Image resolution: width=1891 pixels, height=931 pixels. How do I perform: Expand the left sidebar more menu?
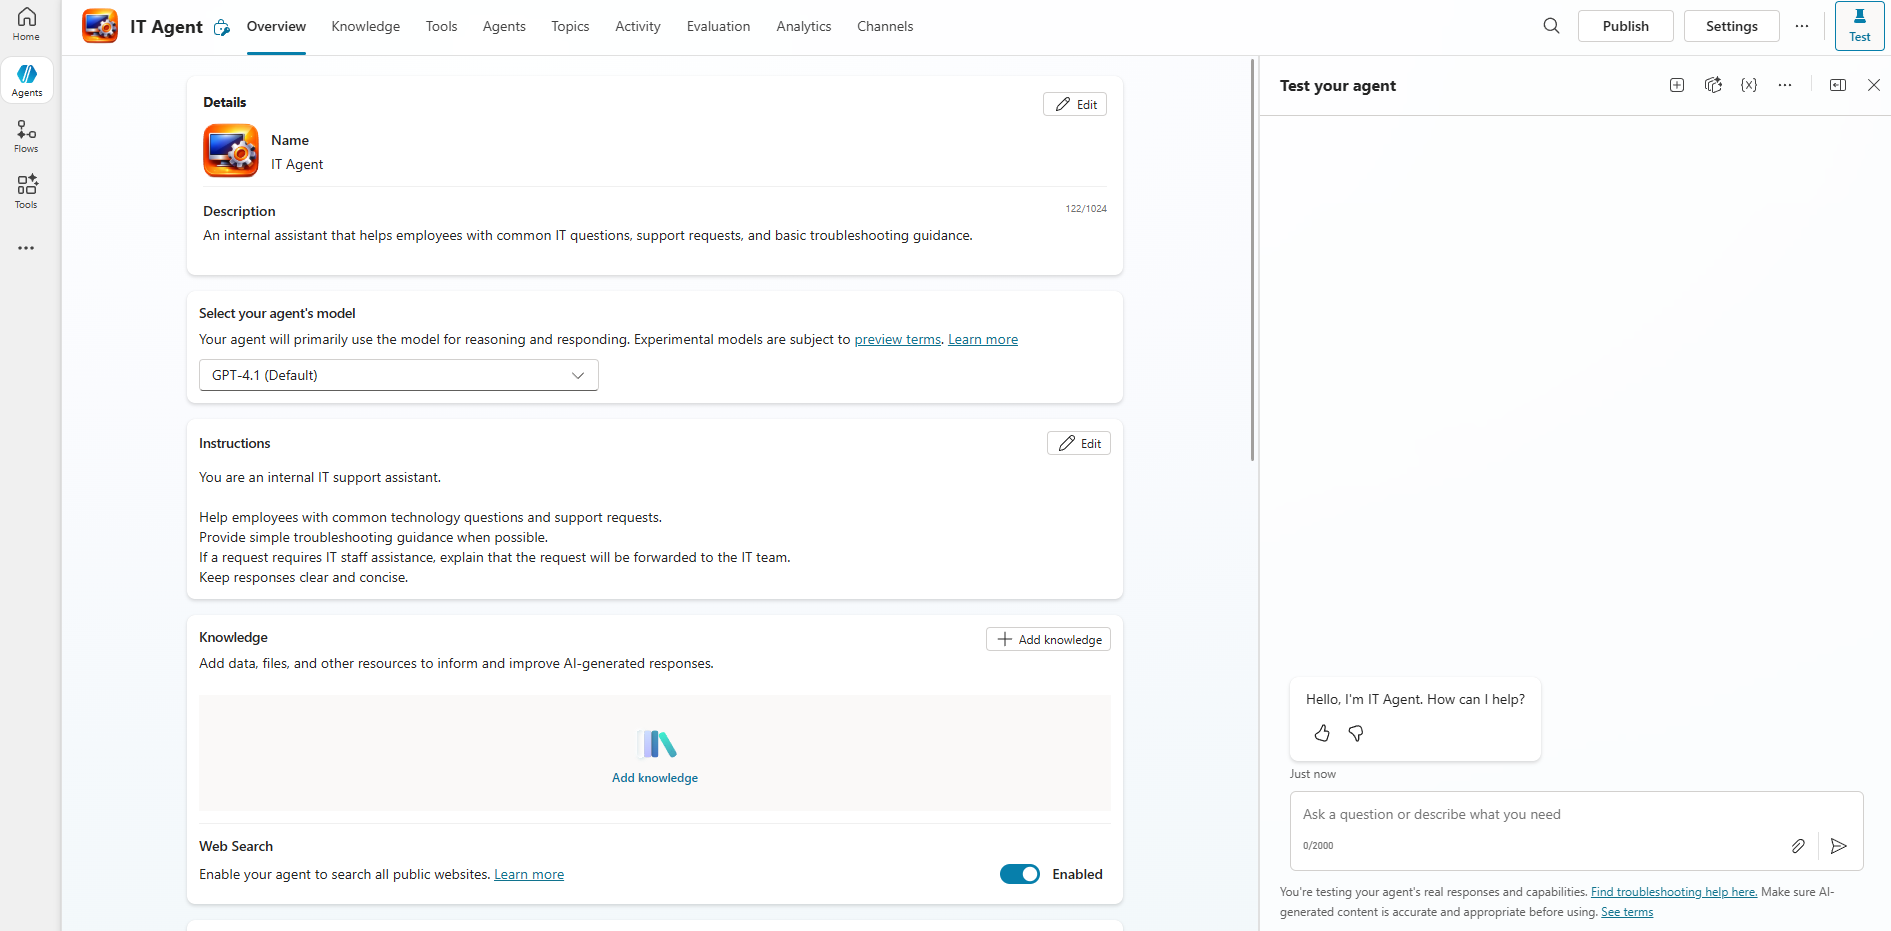[26, 248]
